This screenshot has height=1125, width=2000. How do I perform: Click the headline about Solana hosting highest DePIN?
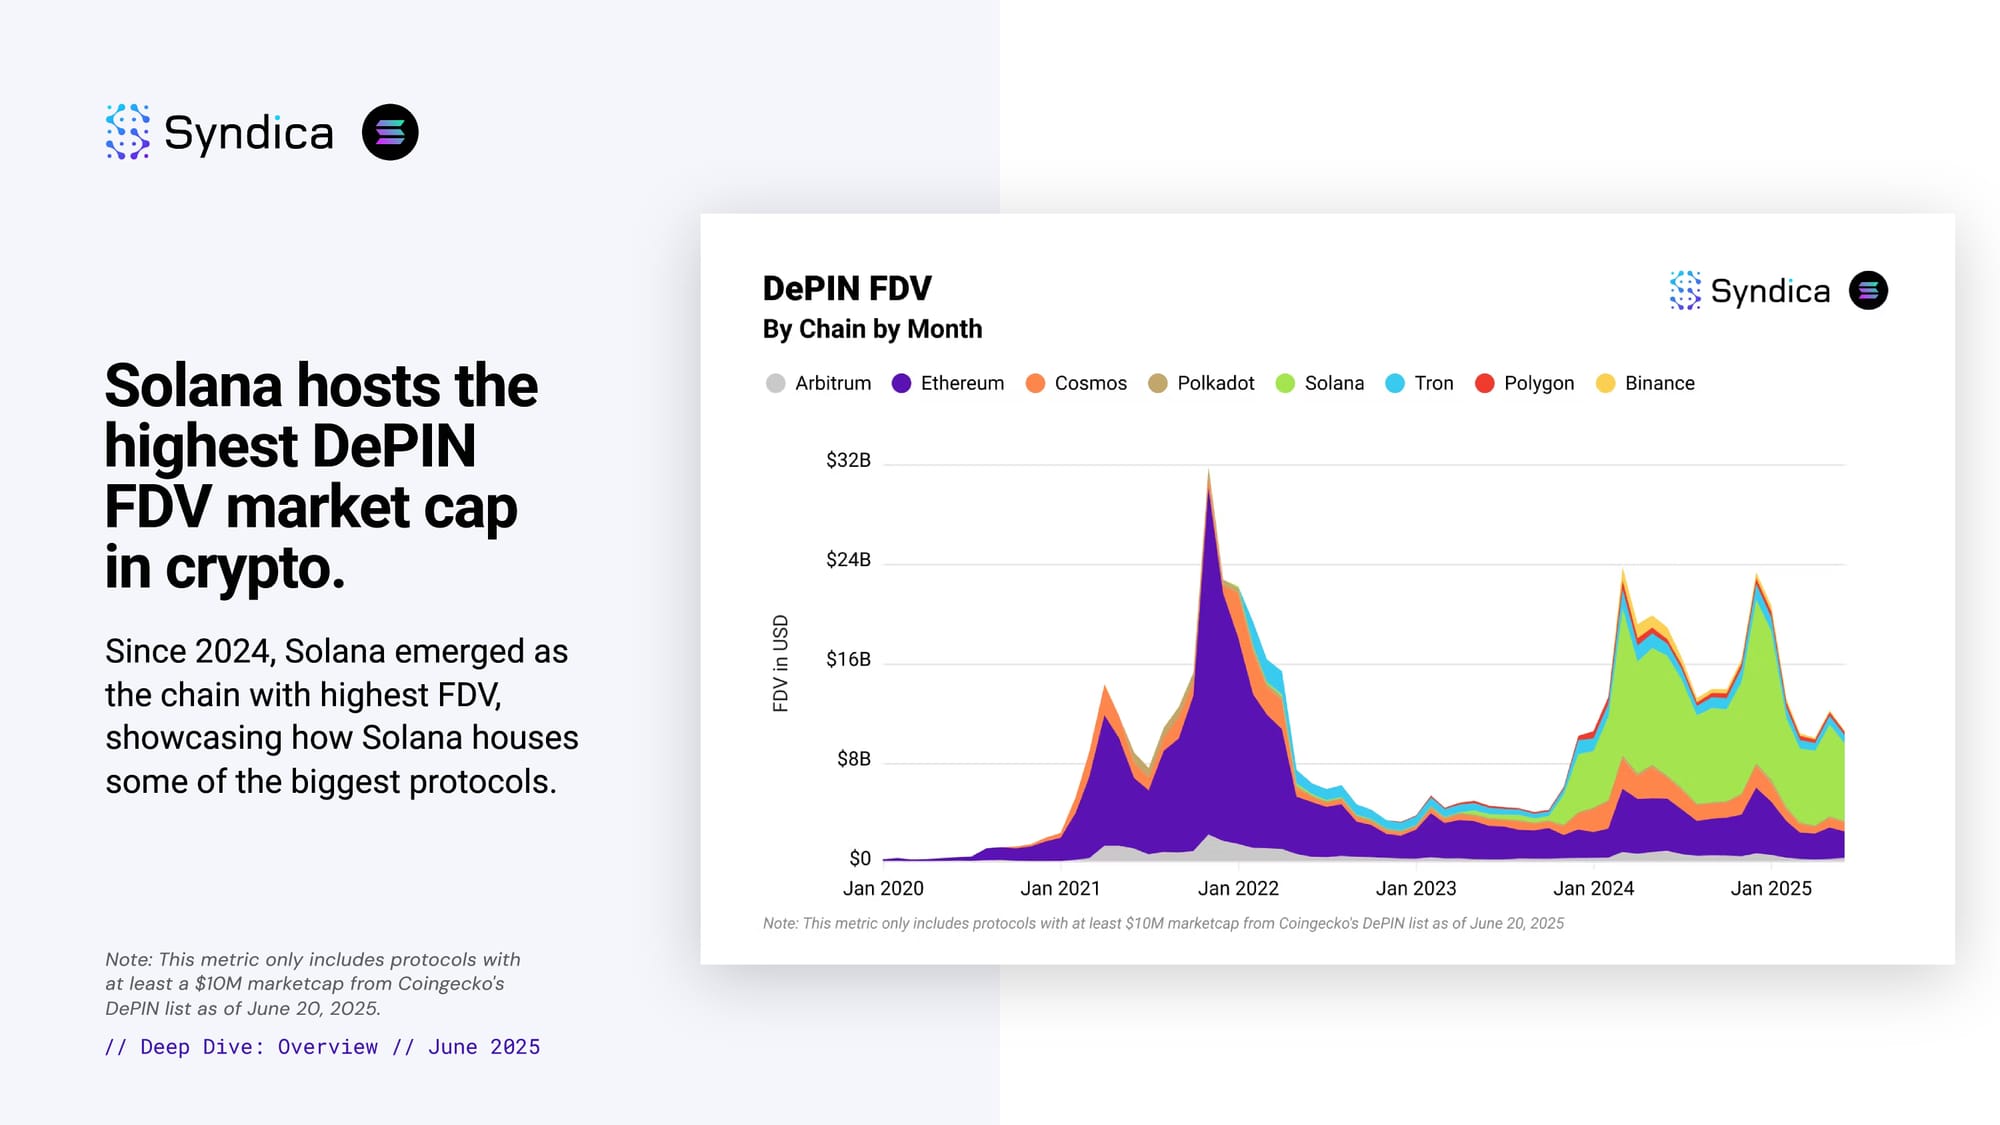[321, 476]
